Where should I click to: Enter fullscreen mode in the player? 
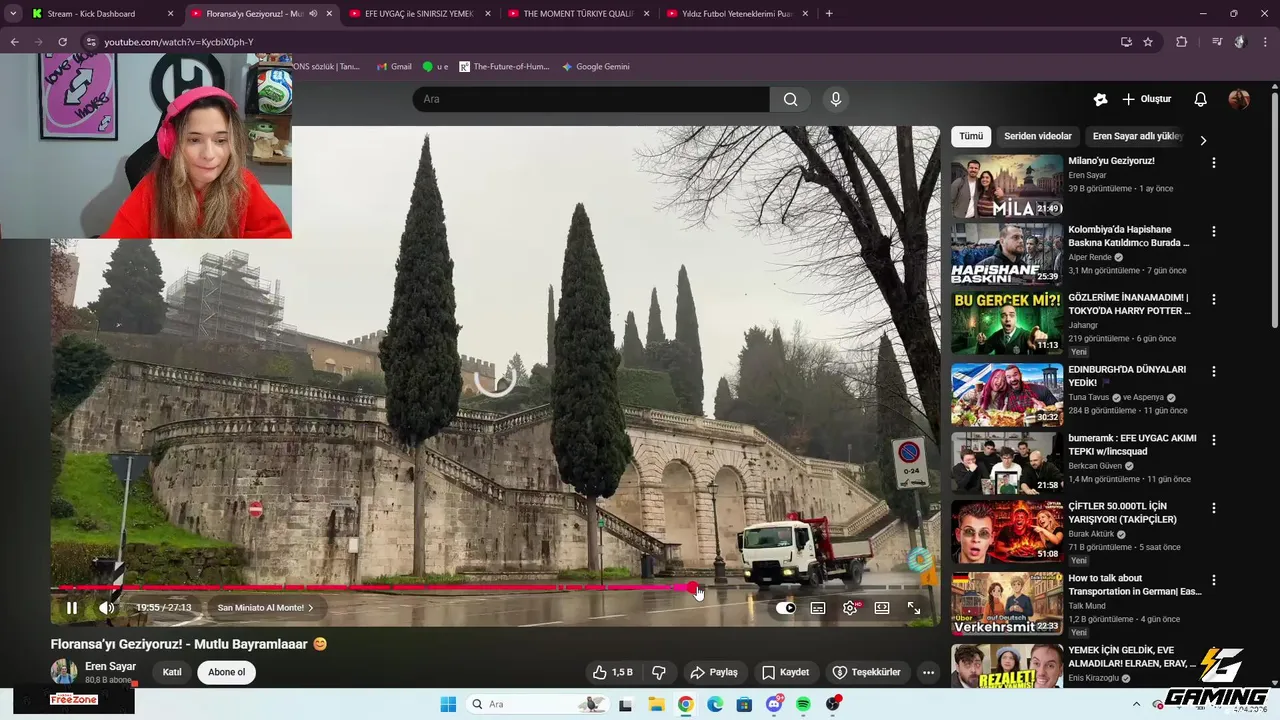(x=914, y=608)
